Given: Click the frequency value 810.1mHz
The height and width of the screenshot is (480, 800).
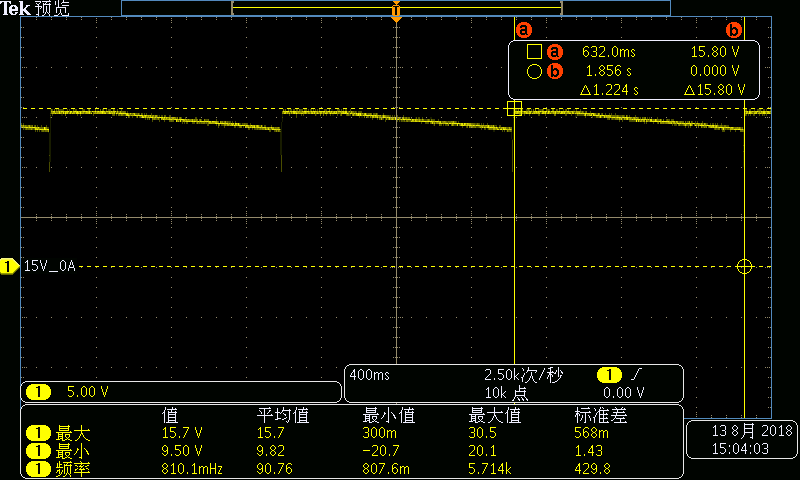Looking at the screenshot, I should [192, 469].
